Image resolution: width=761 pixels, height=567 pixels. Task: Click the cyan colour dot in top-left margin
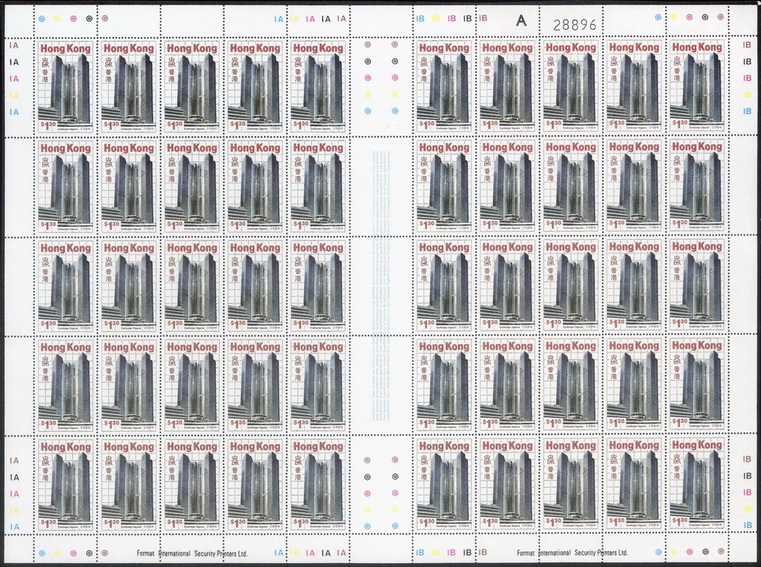tap(42, 19)
